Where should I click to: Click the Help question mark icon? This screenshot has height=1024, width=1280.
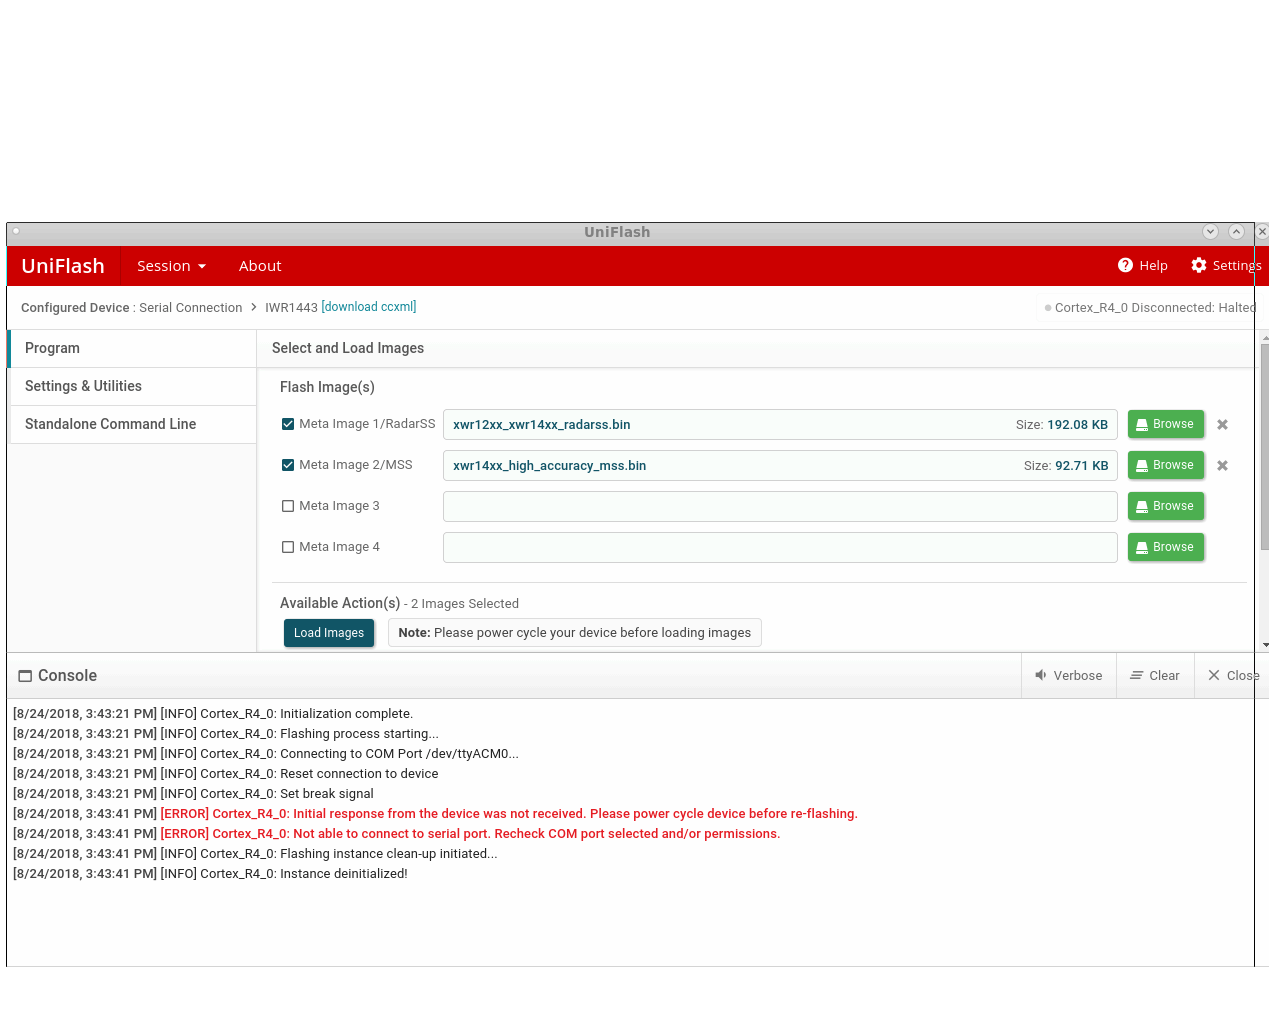[1125, 265]
